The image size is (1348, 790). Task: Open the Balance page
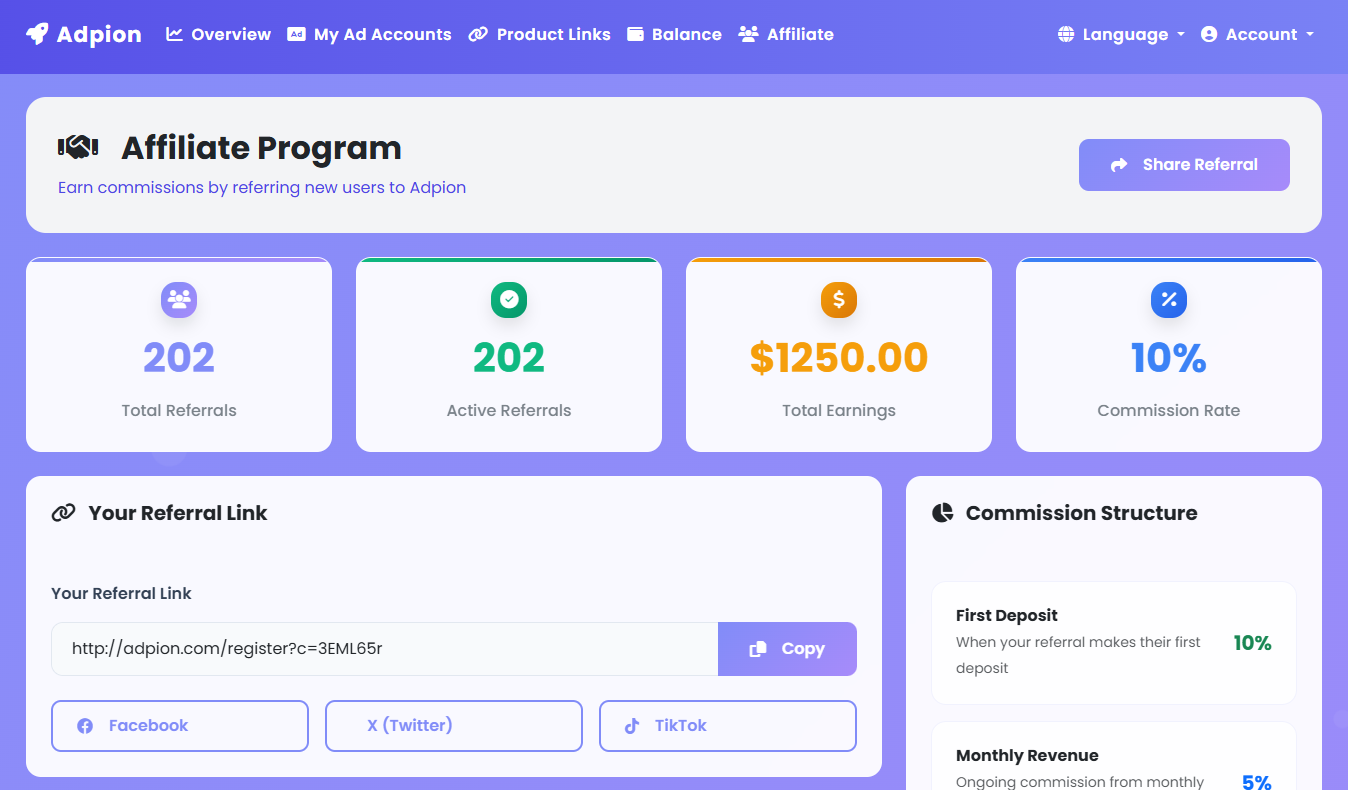674,34
